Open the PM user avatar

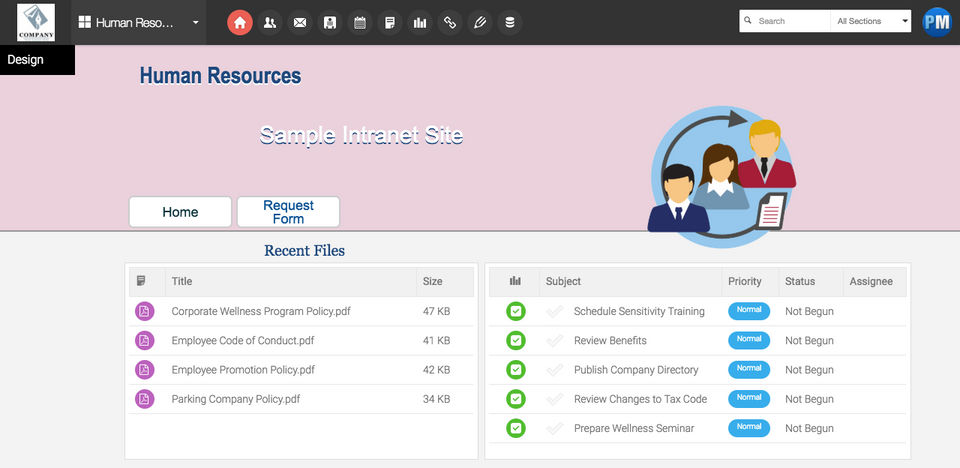[937, 22]
